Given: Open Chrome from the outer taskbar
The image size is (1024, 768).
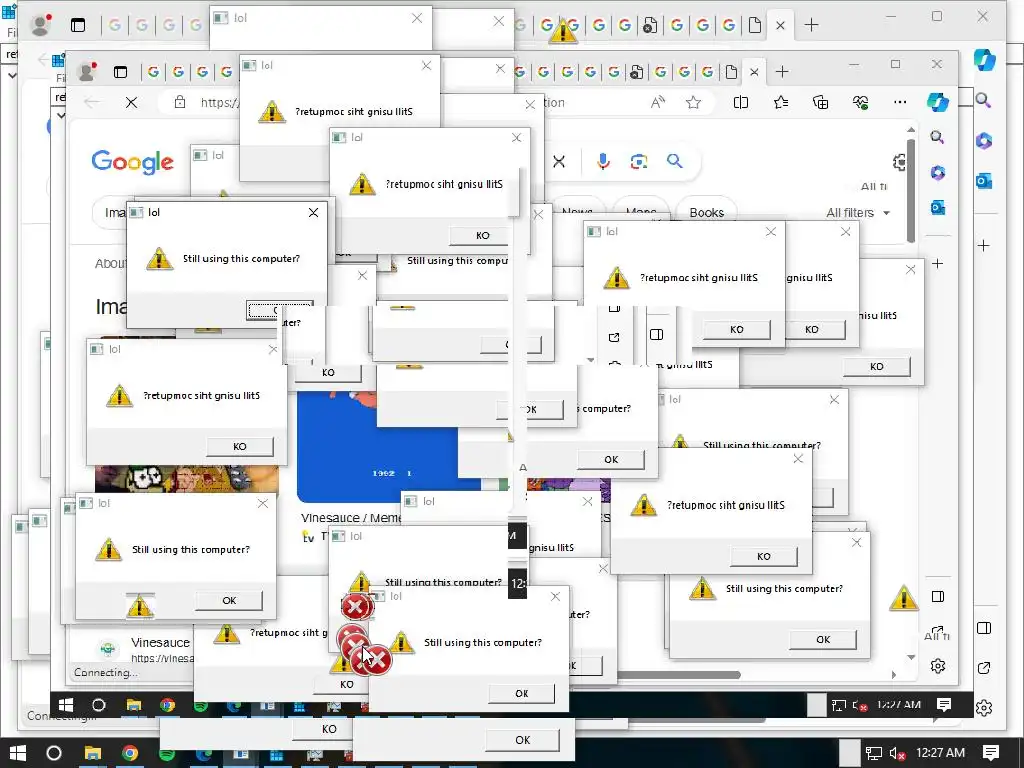Looking at the screenshot, I should (130, 753).
